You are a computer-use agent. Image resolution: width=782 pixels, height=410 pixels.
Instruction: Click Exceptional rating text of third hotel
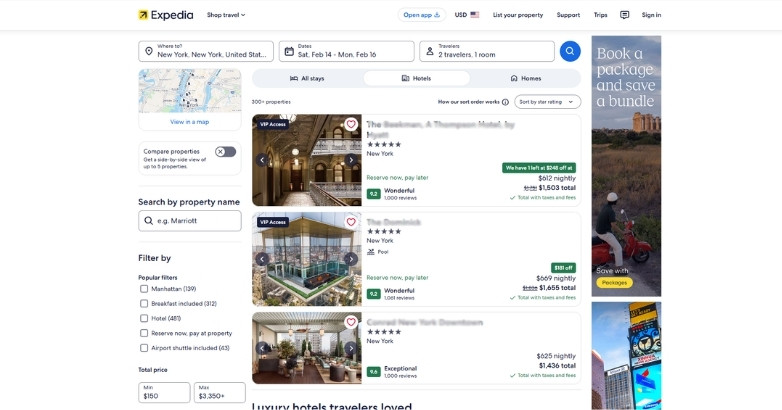(x=400, y=368)
